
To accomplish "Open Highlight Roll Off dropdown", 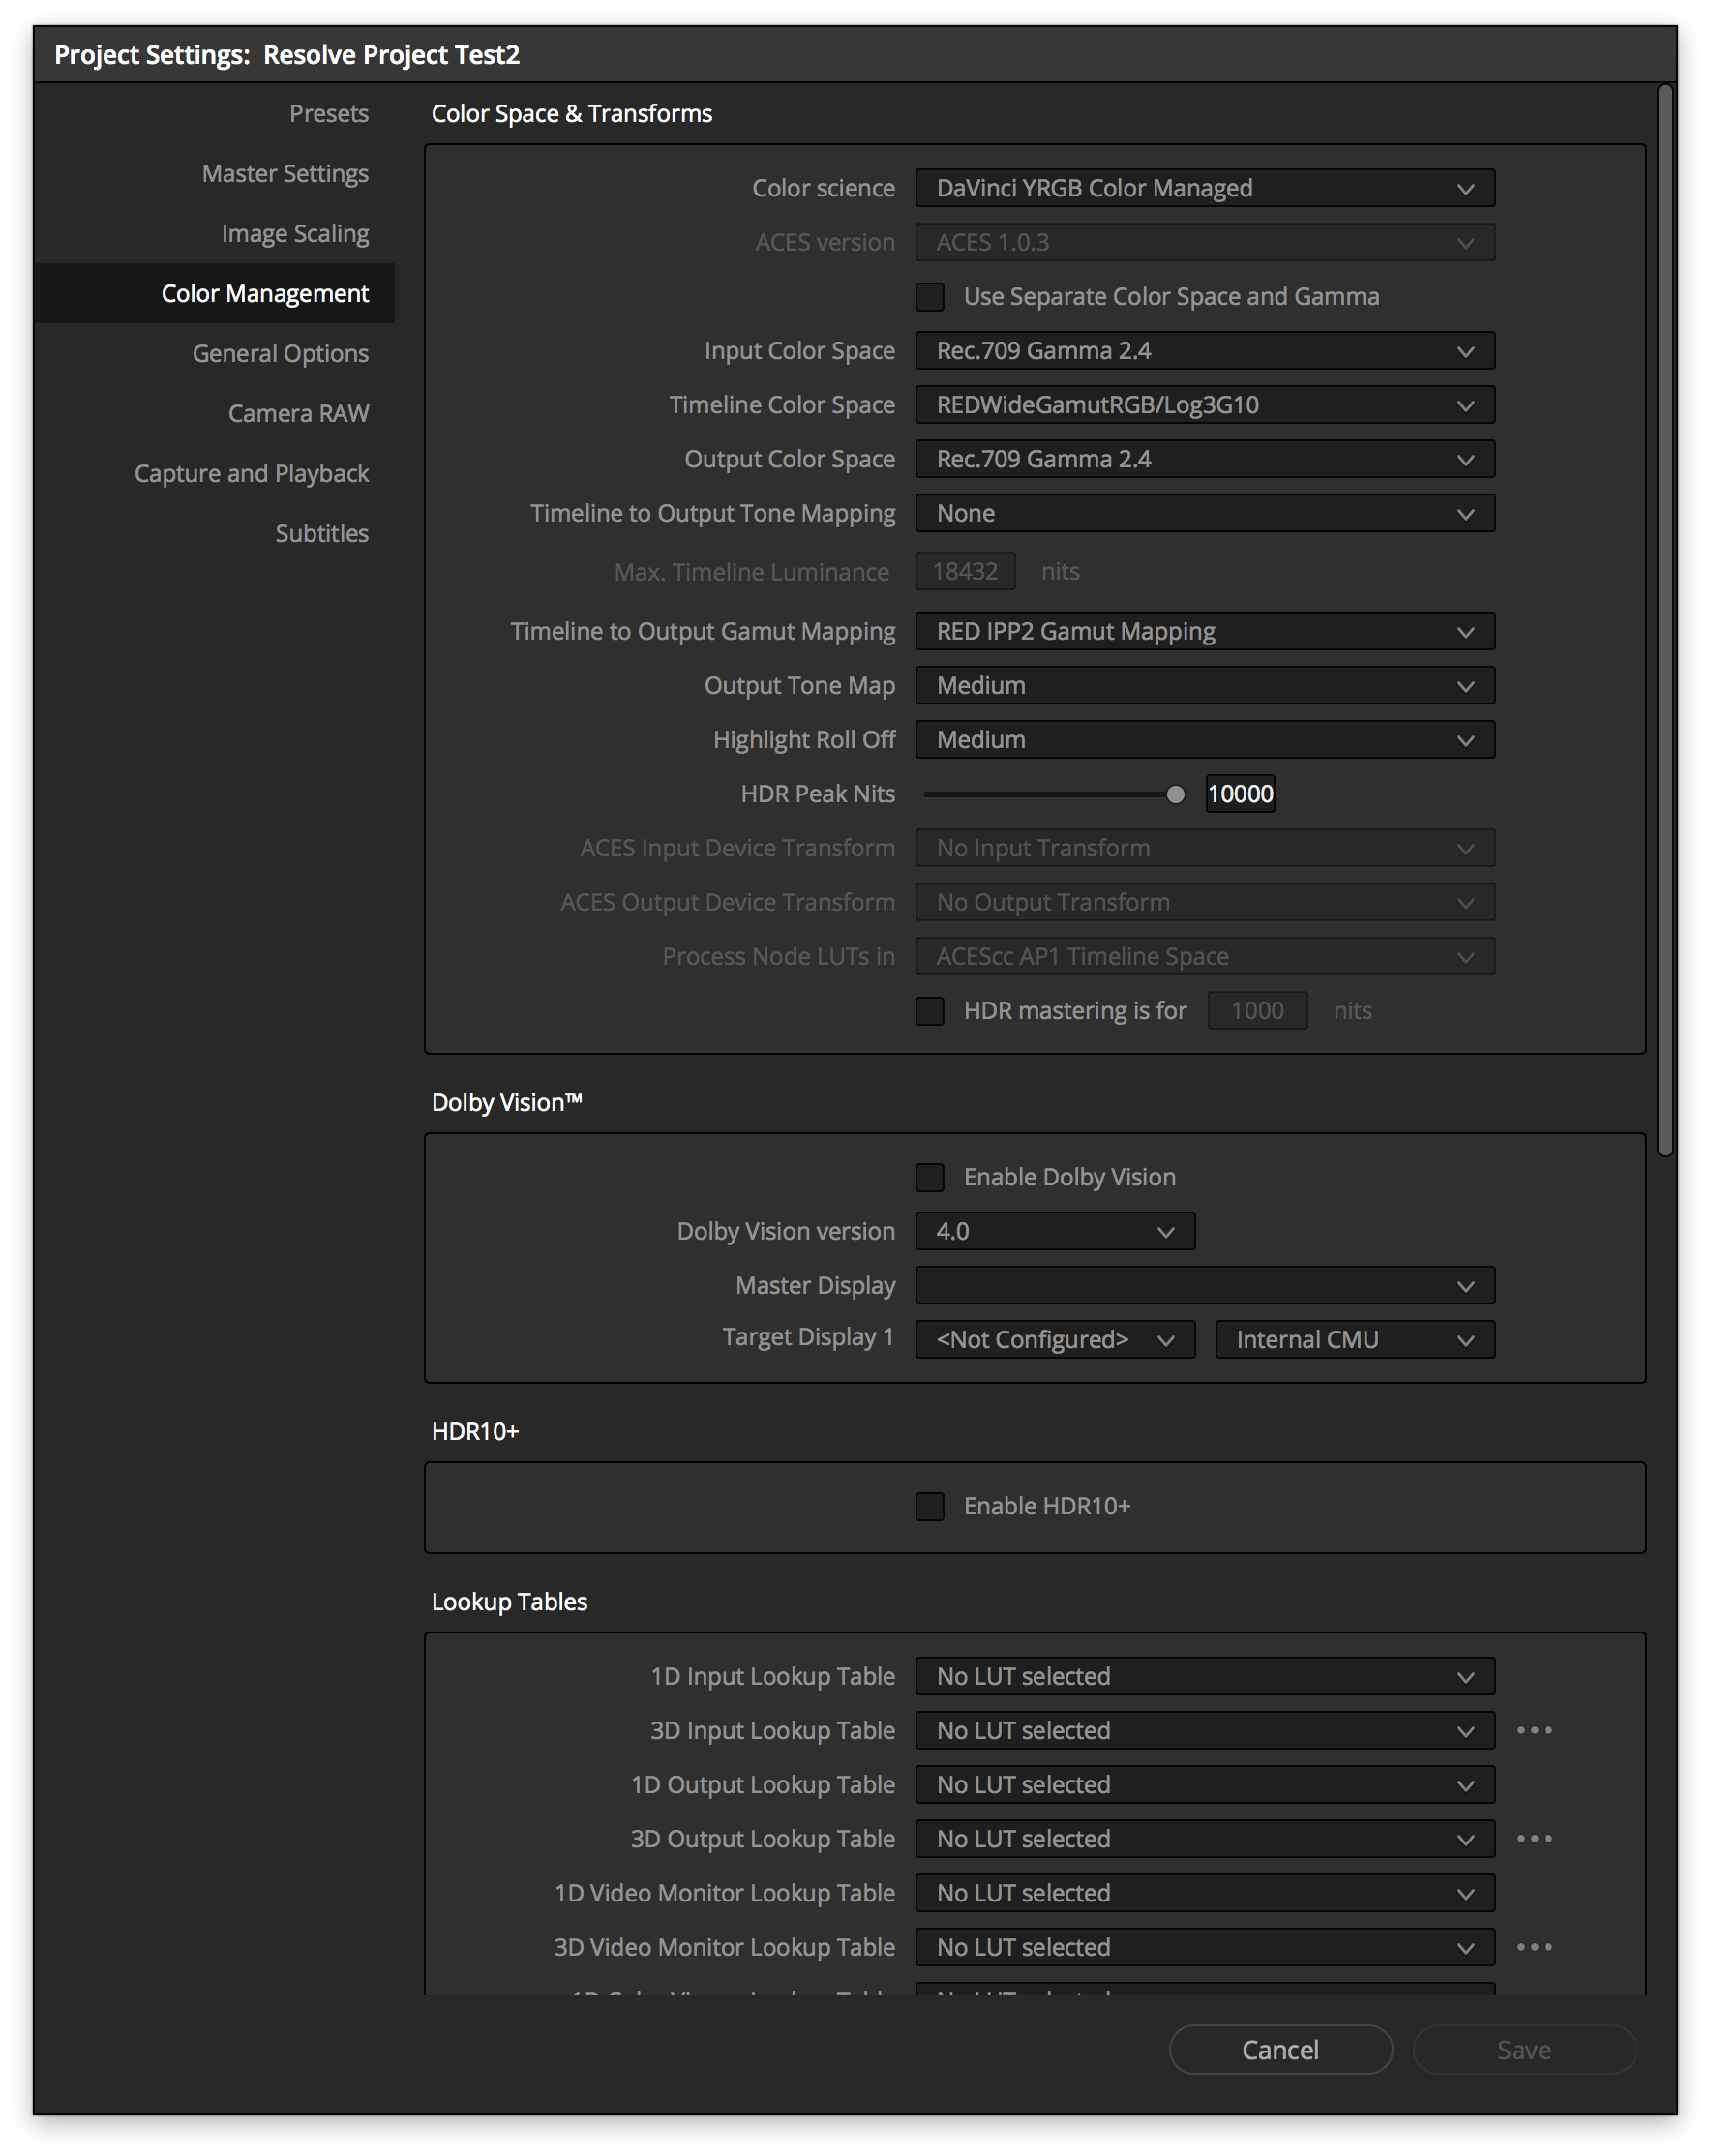I will [x=1205, y=739].
